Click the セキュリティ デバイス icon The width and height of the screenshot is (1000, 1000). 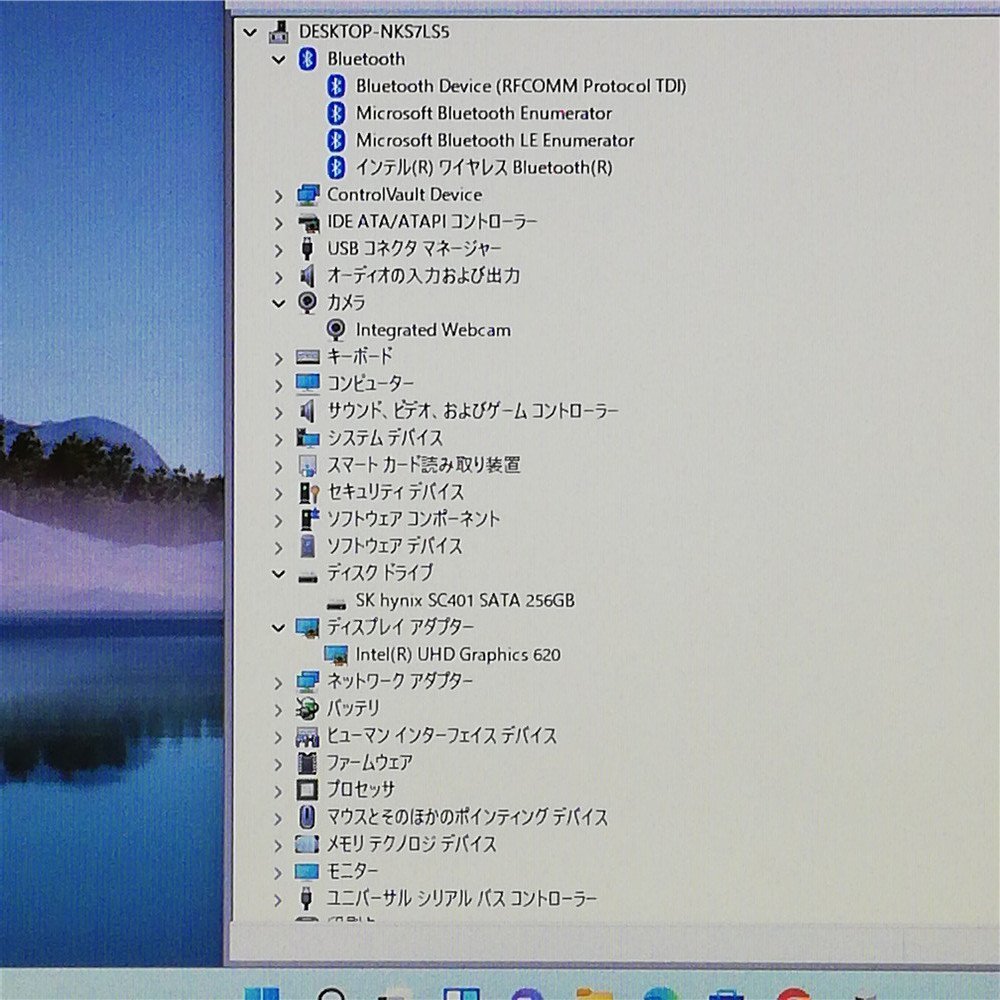[309, 492]
